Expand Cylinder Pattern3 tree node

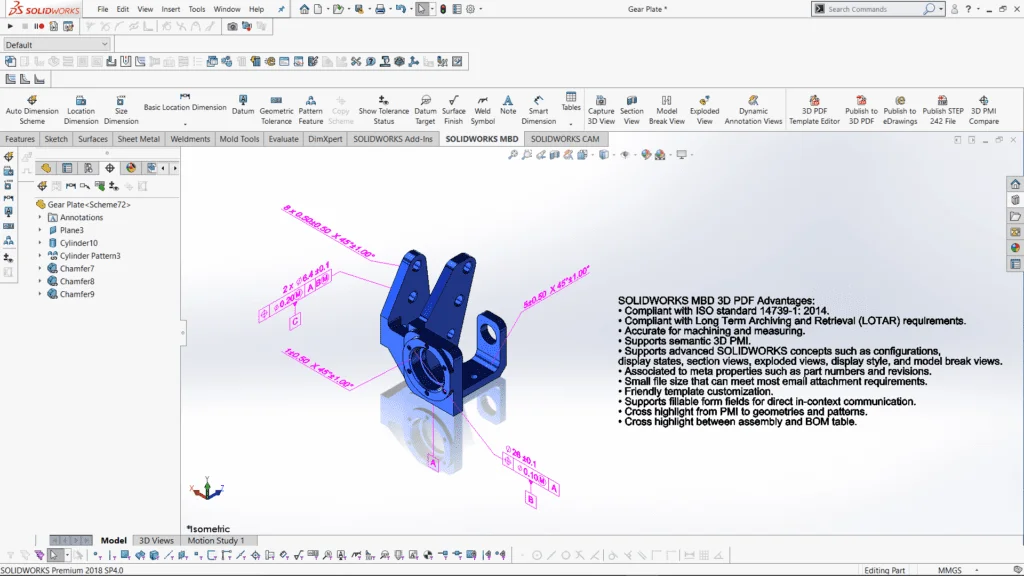(40, 255)
